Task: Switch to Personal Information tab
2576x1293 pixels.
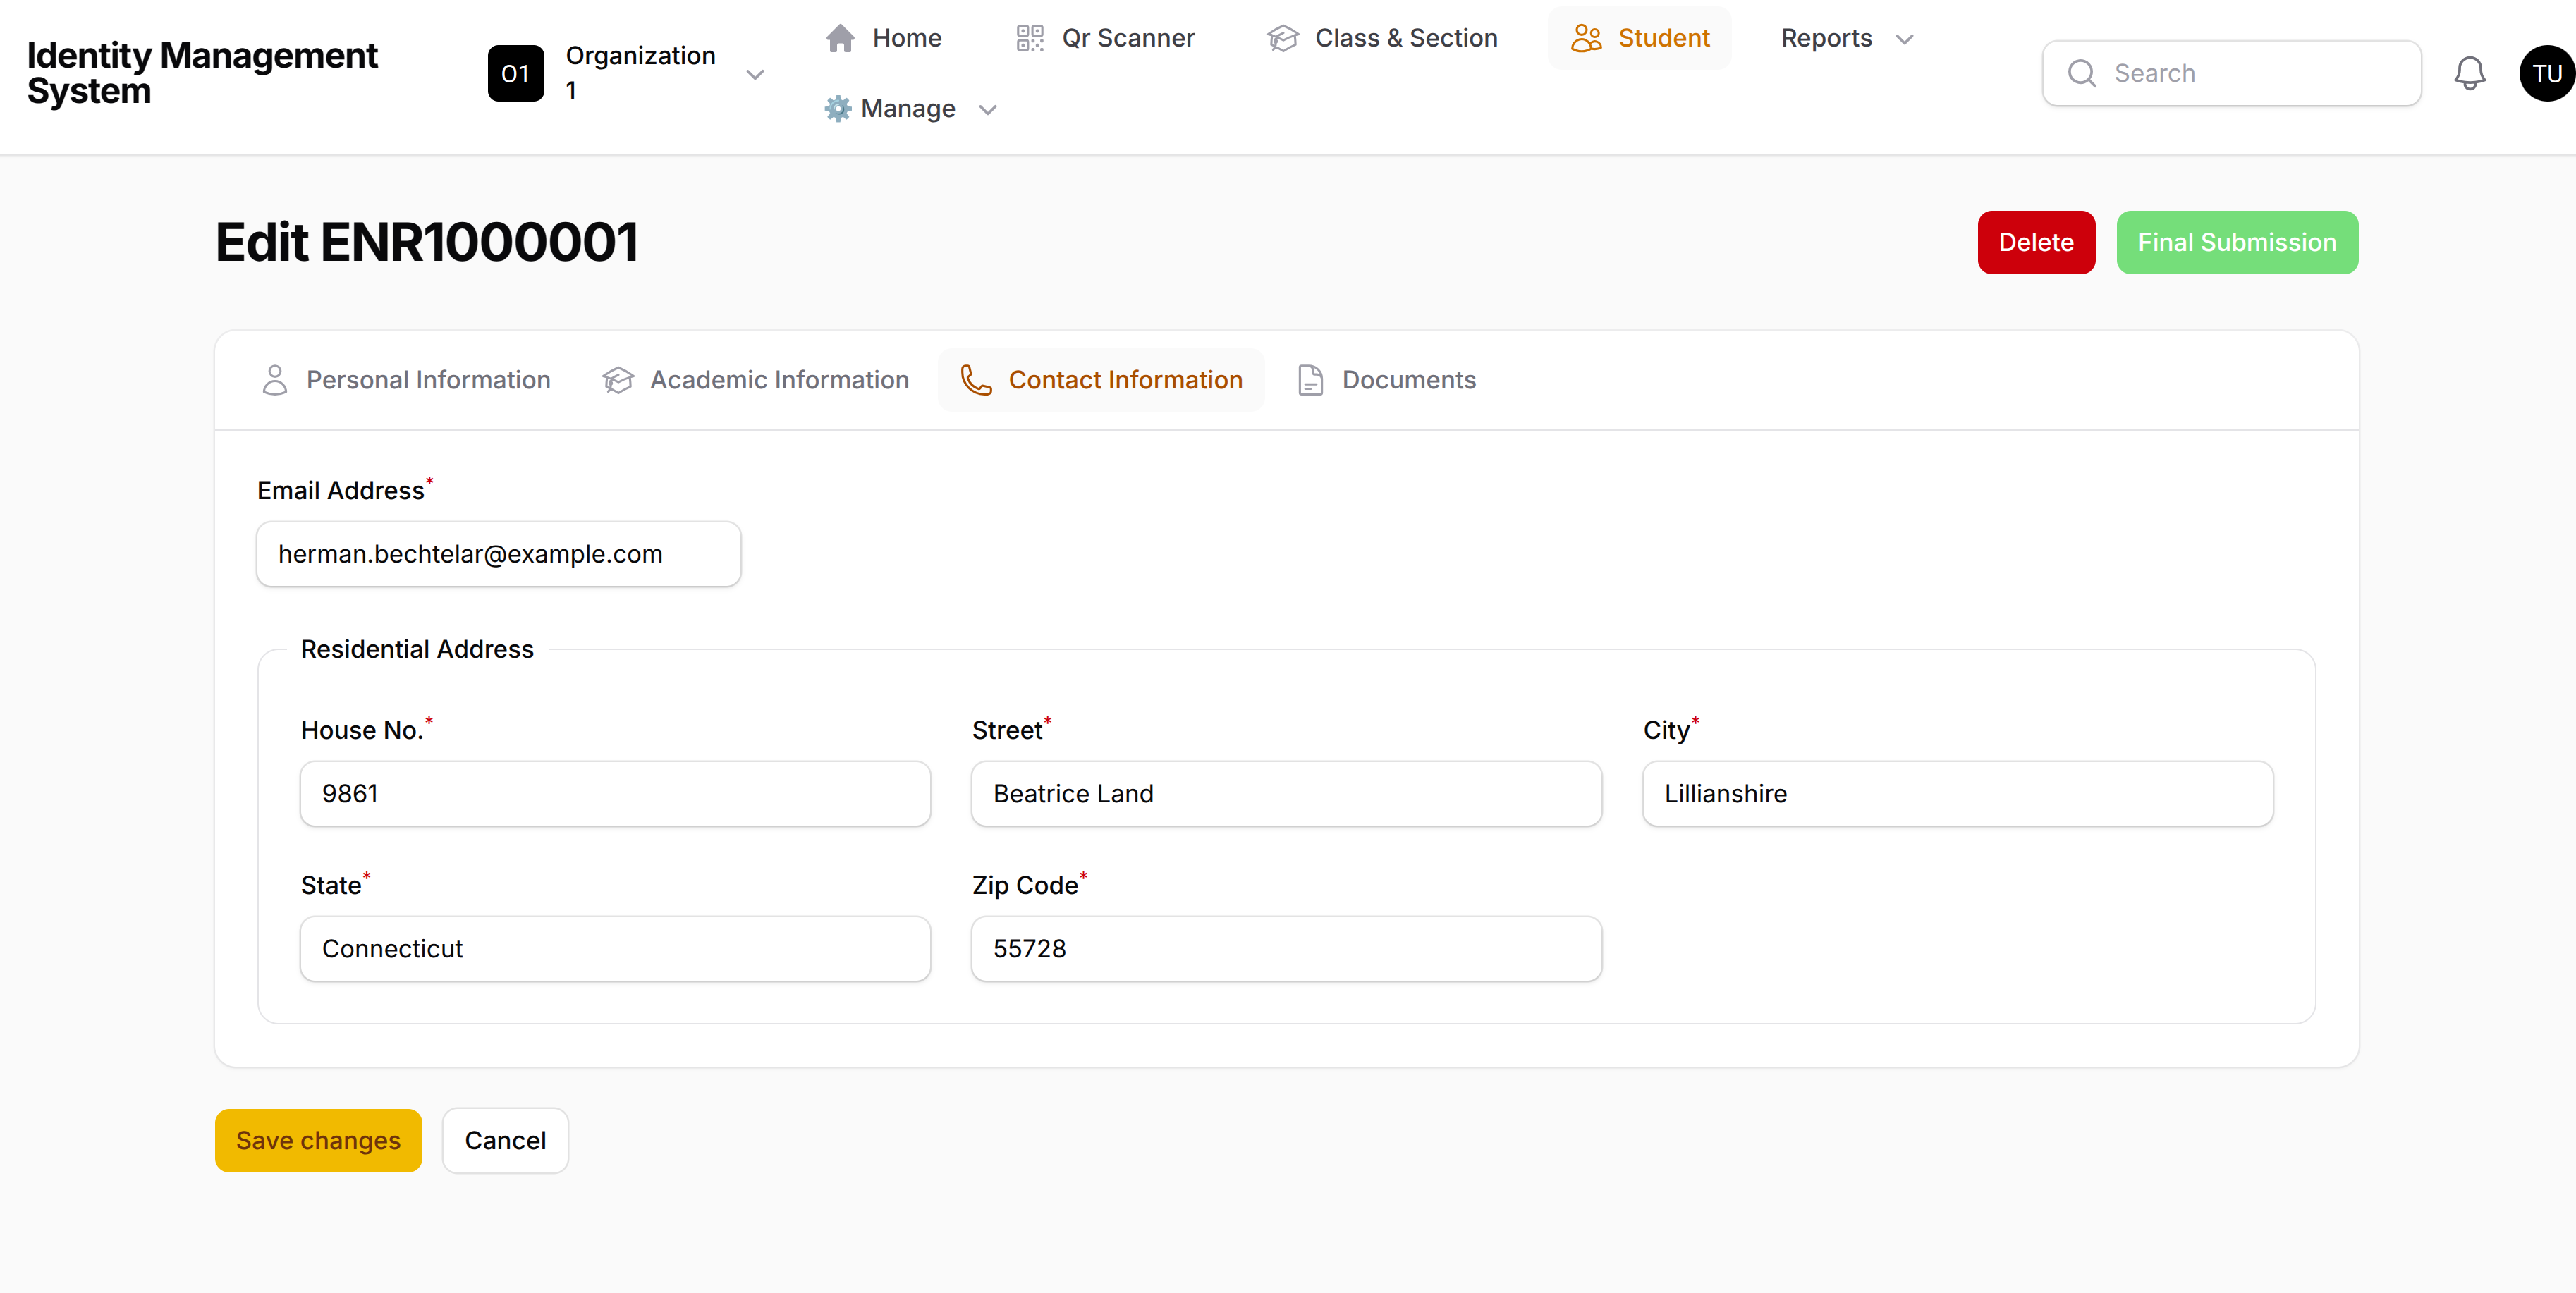Action: pos(406,380)
